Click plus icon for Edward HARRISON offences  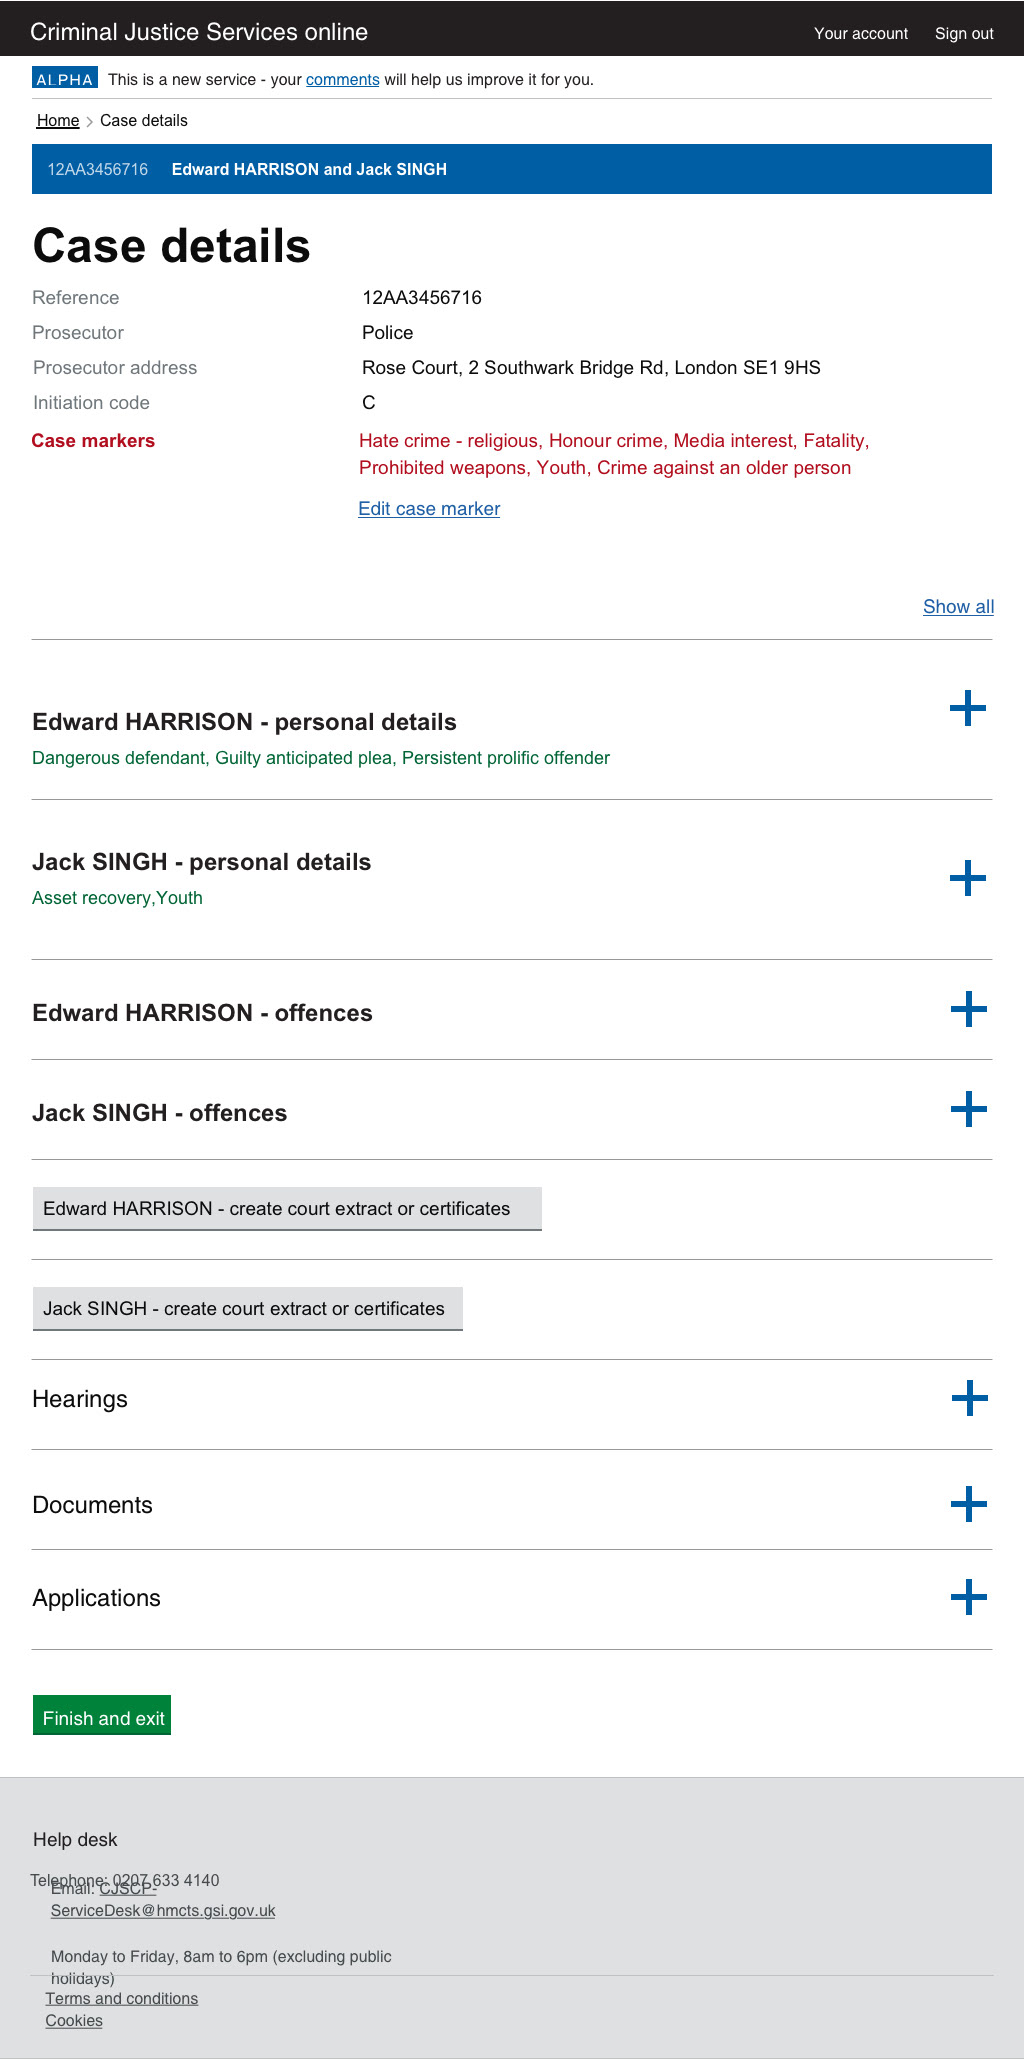point(968,1009)
